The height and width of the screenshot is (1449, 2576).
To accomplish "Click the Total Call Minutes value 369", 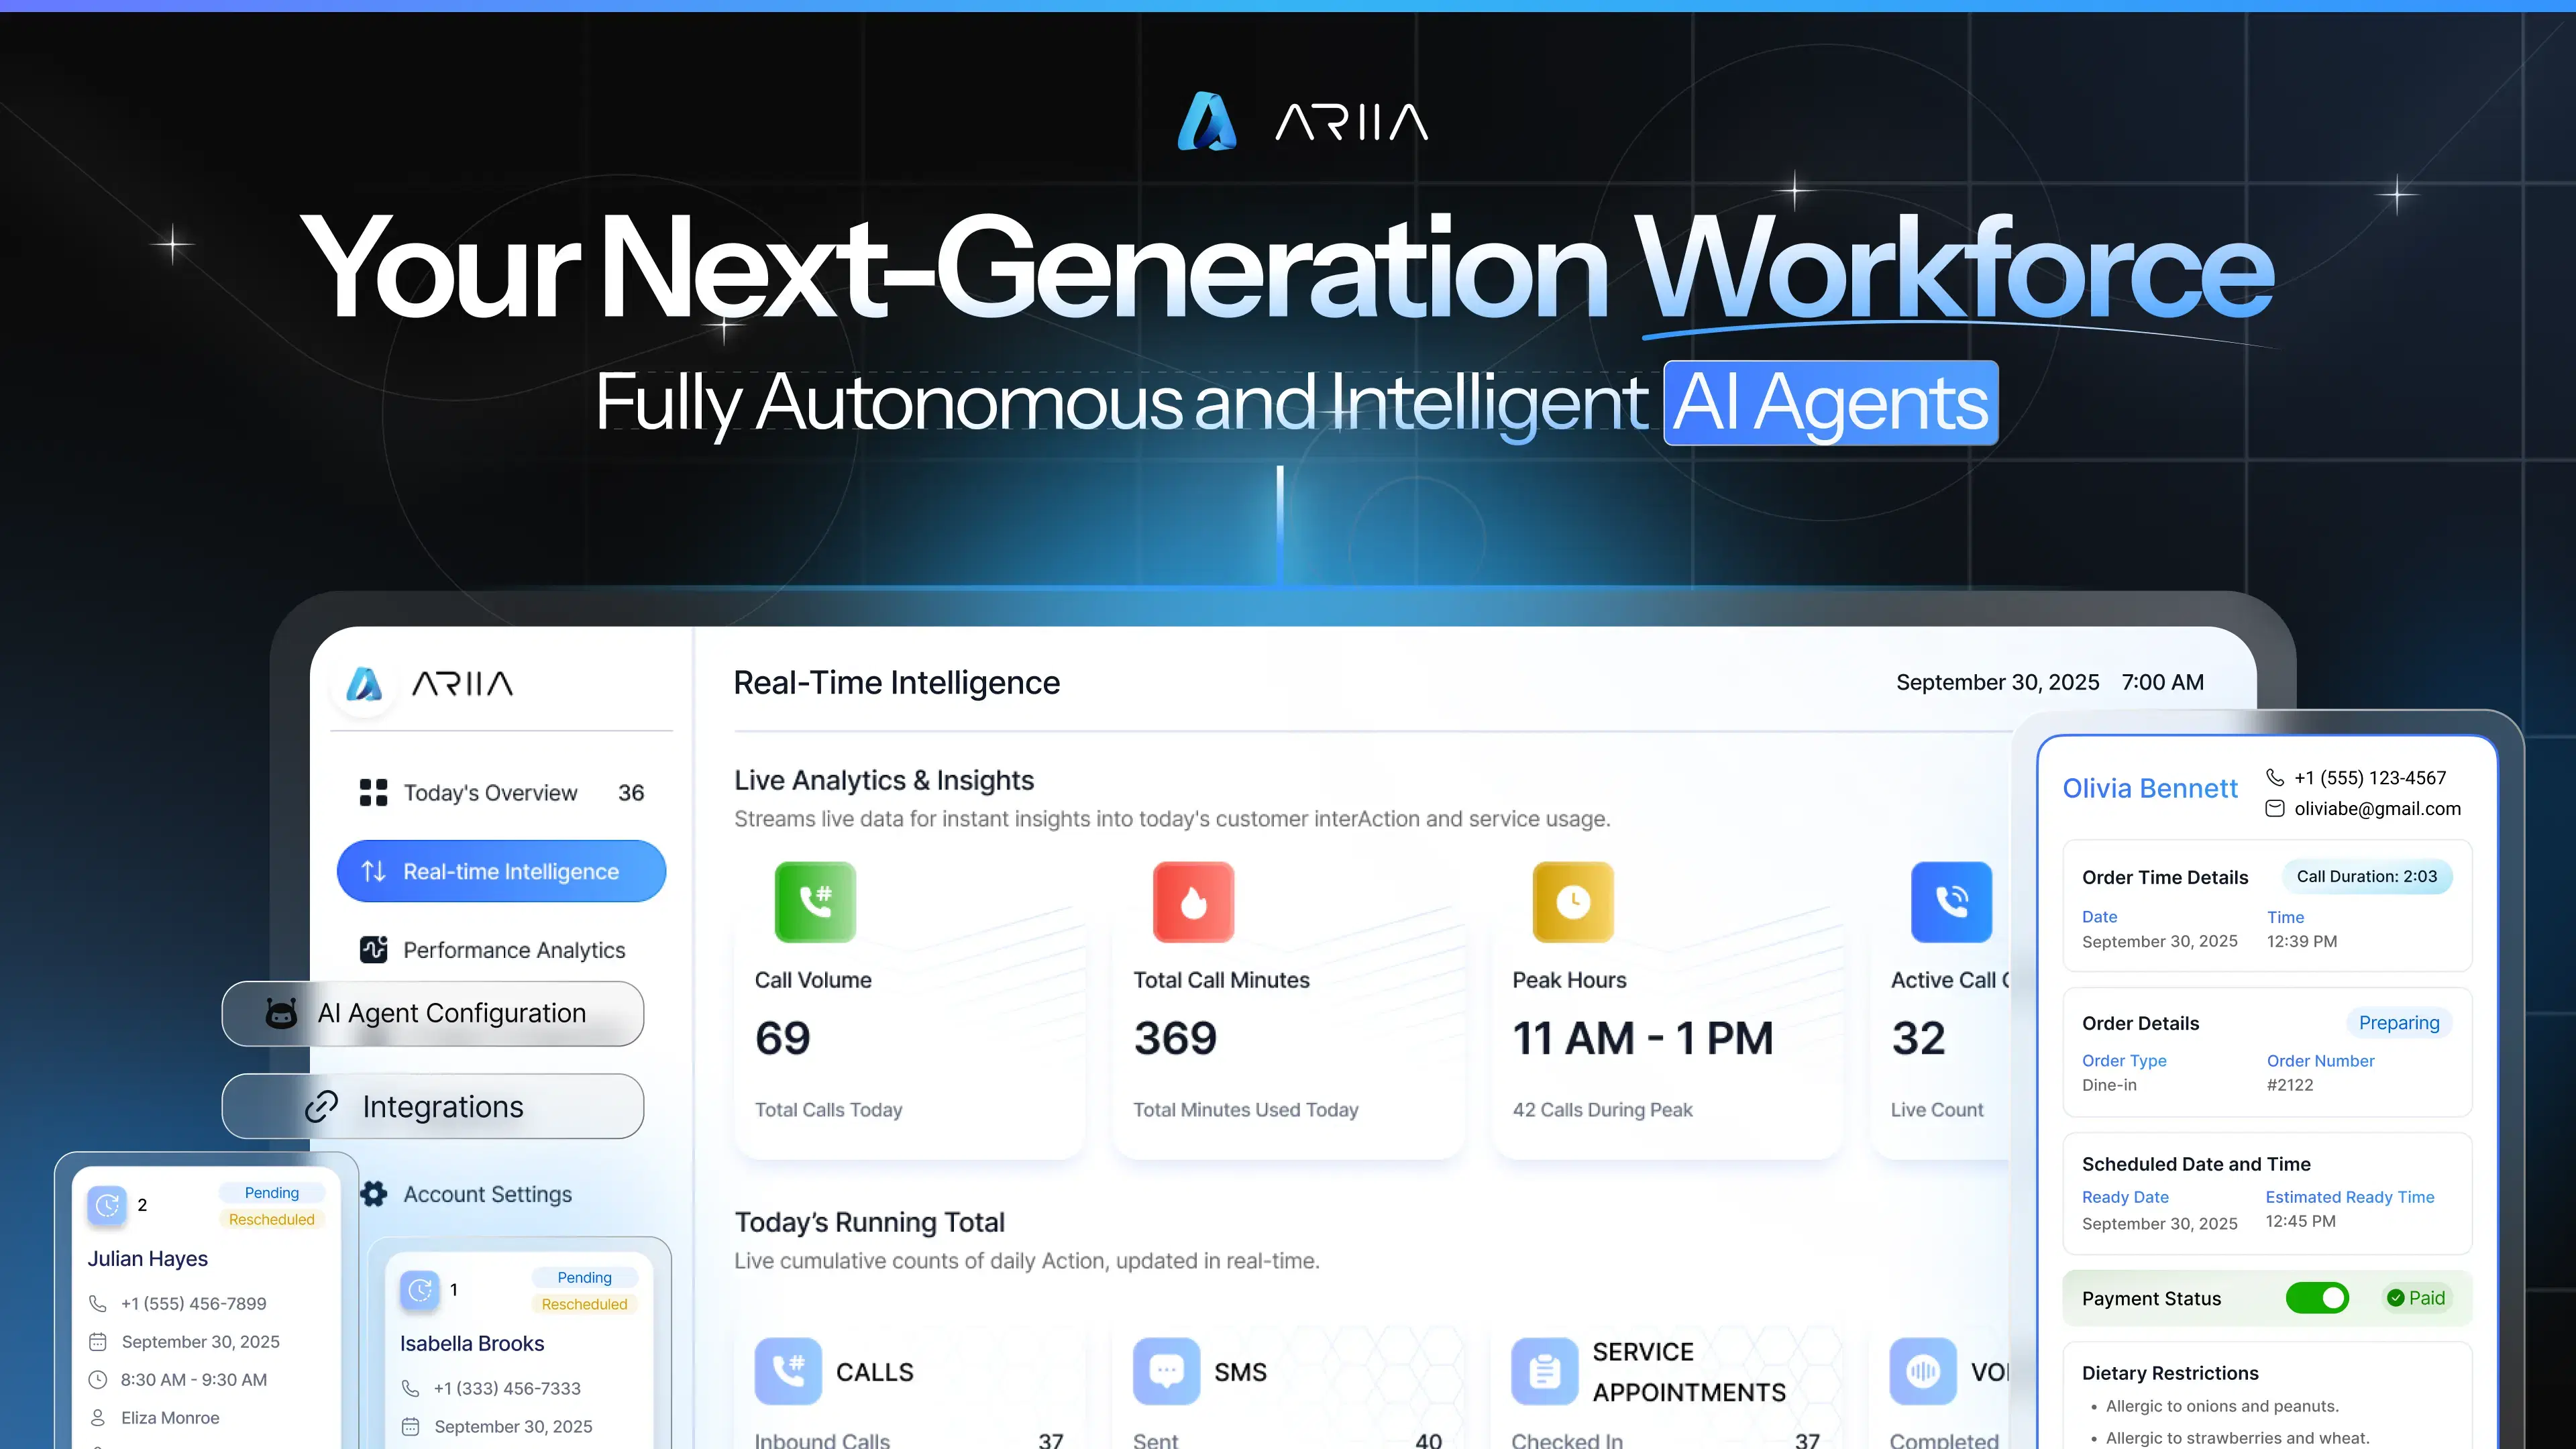I will (x=1175, y=1038).
